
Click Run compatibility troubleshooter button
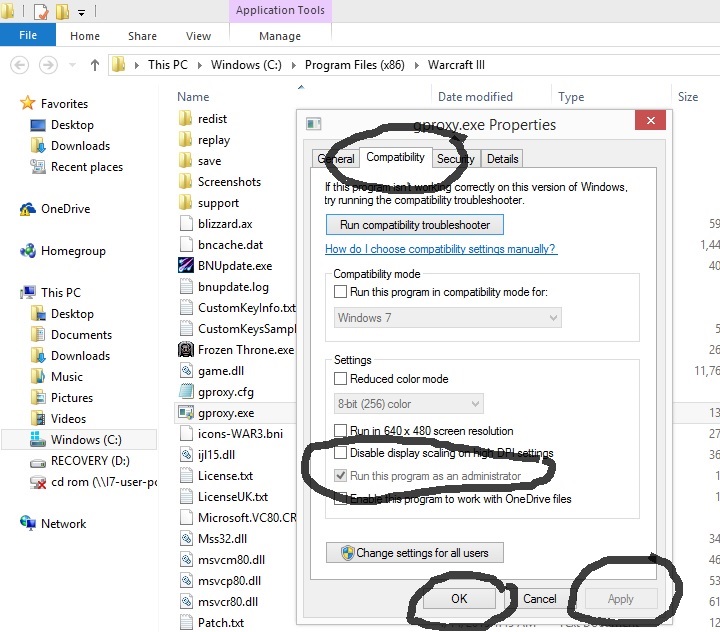(x=415, y=225)
